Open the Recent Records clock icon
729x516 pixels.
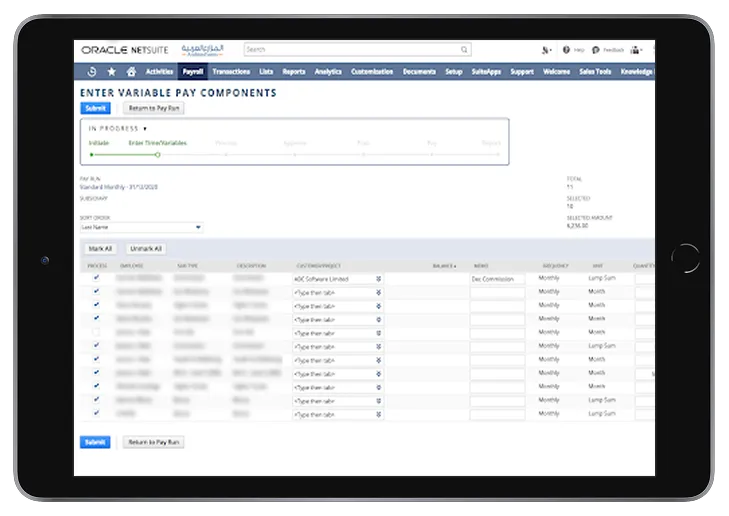click(92, 72)
